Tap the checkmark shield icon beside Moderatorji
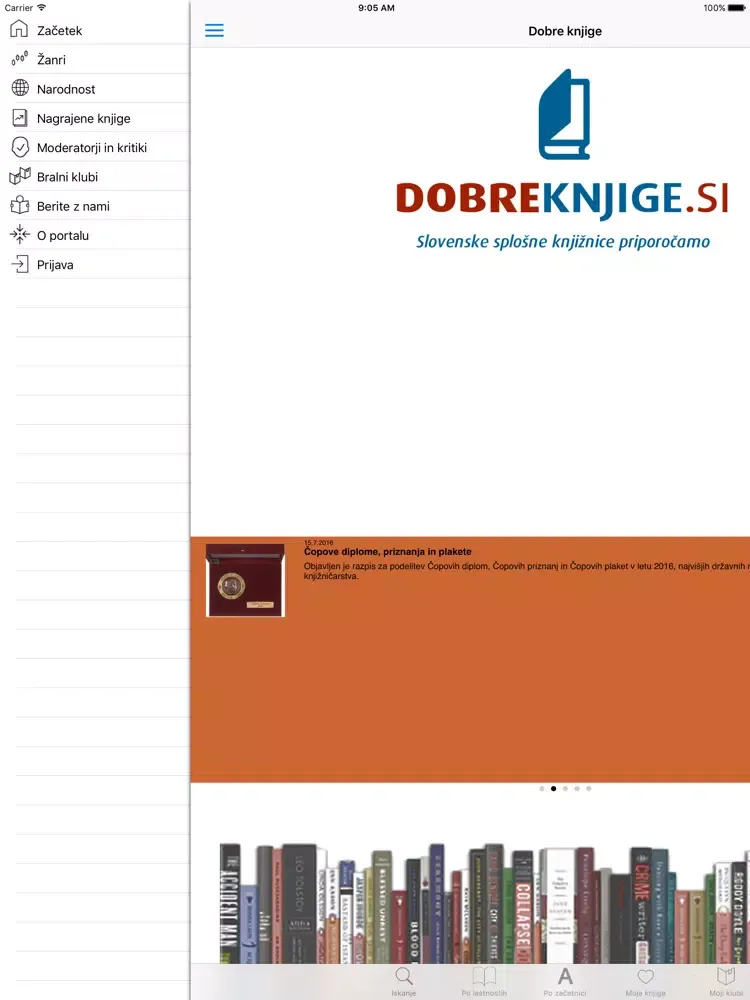Screen dimensions: 750x1000 click(x=20, y=147)
